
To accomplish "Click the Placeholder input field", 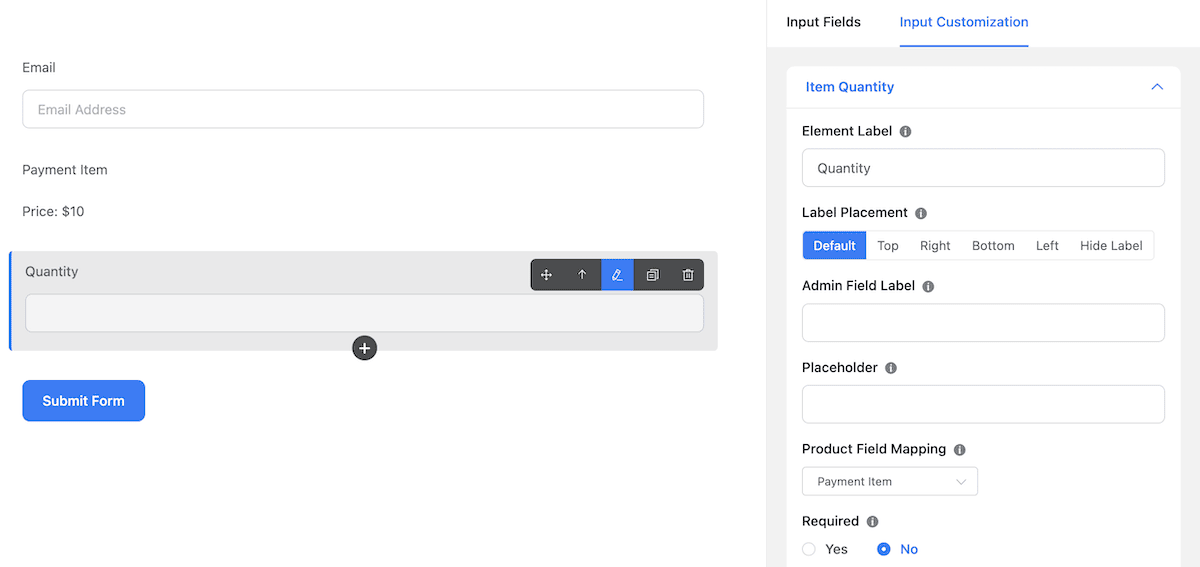I will pyautogui.click(x=983, y=404).
